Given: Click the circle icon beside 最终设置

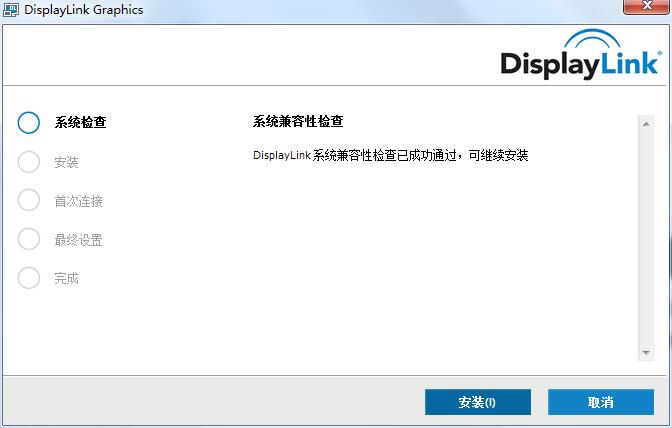Looking at the screenshot, I should [29, 240].
